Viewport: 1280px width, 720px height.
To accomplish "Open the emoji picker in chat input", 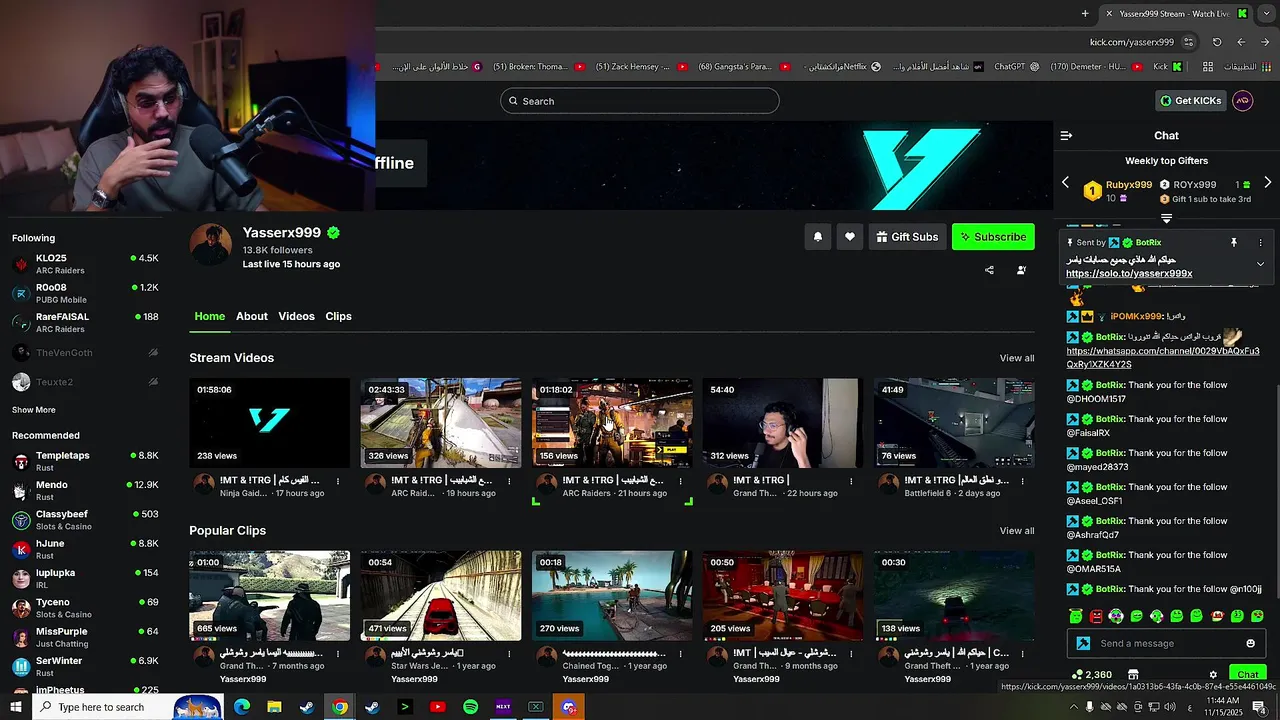I will click(1250, 643).
